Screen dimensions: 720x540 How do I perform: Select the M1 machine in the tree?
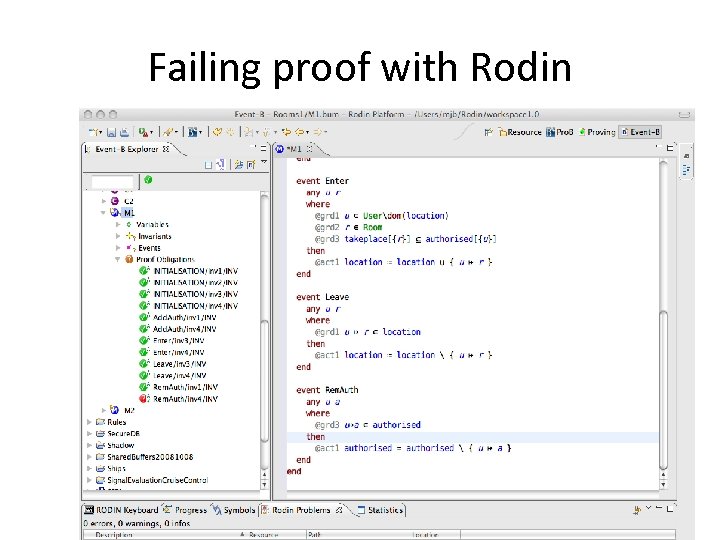[129, 213]
